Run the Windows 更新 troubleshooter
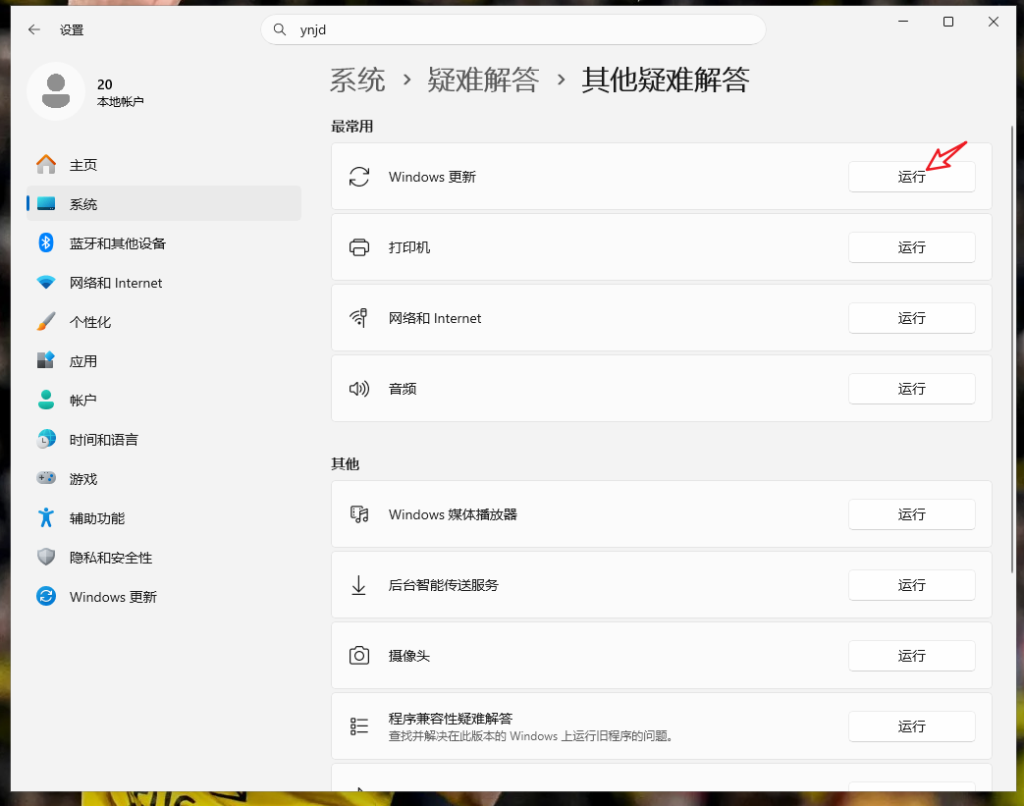This screenshot has width=1024, height=806. click(912, 176)
